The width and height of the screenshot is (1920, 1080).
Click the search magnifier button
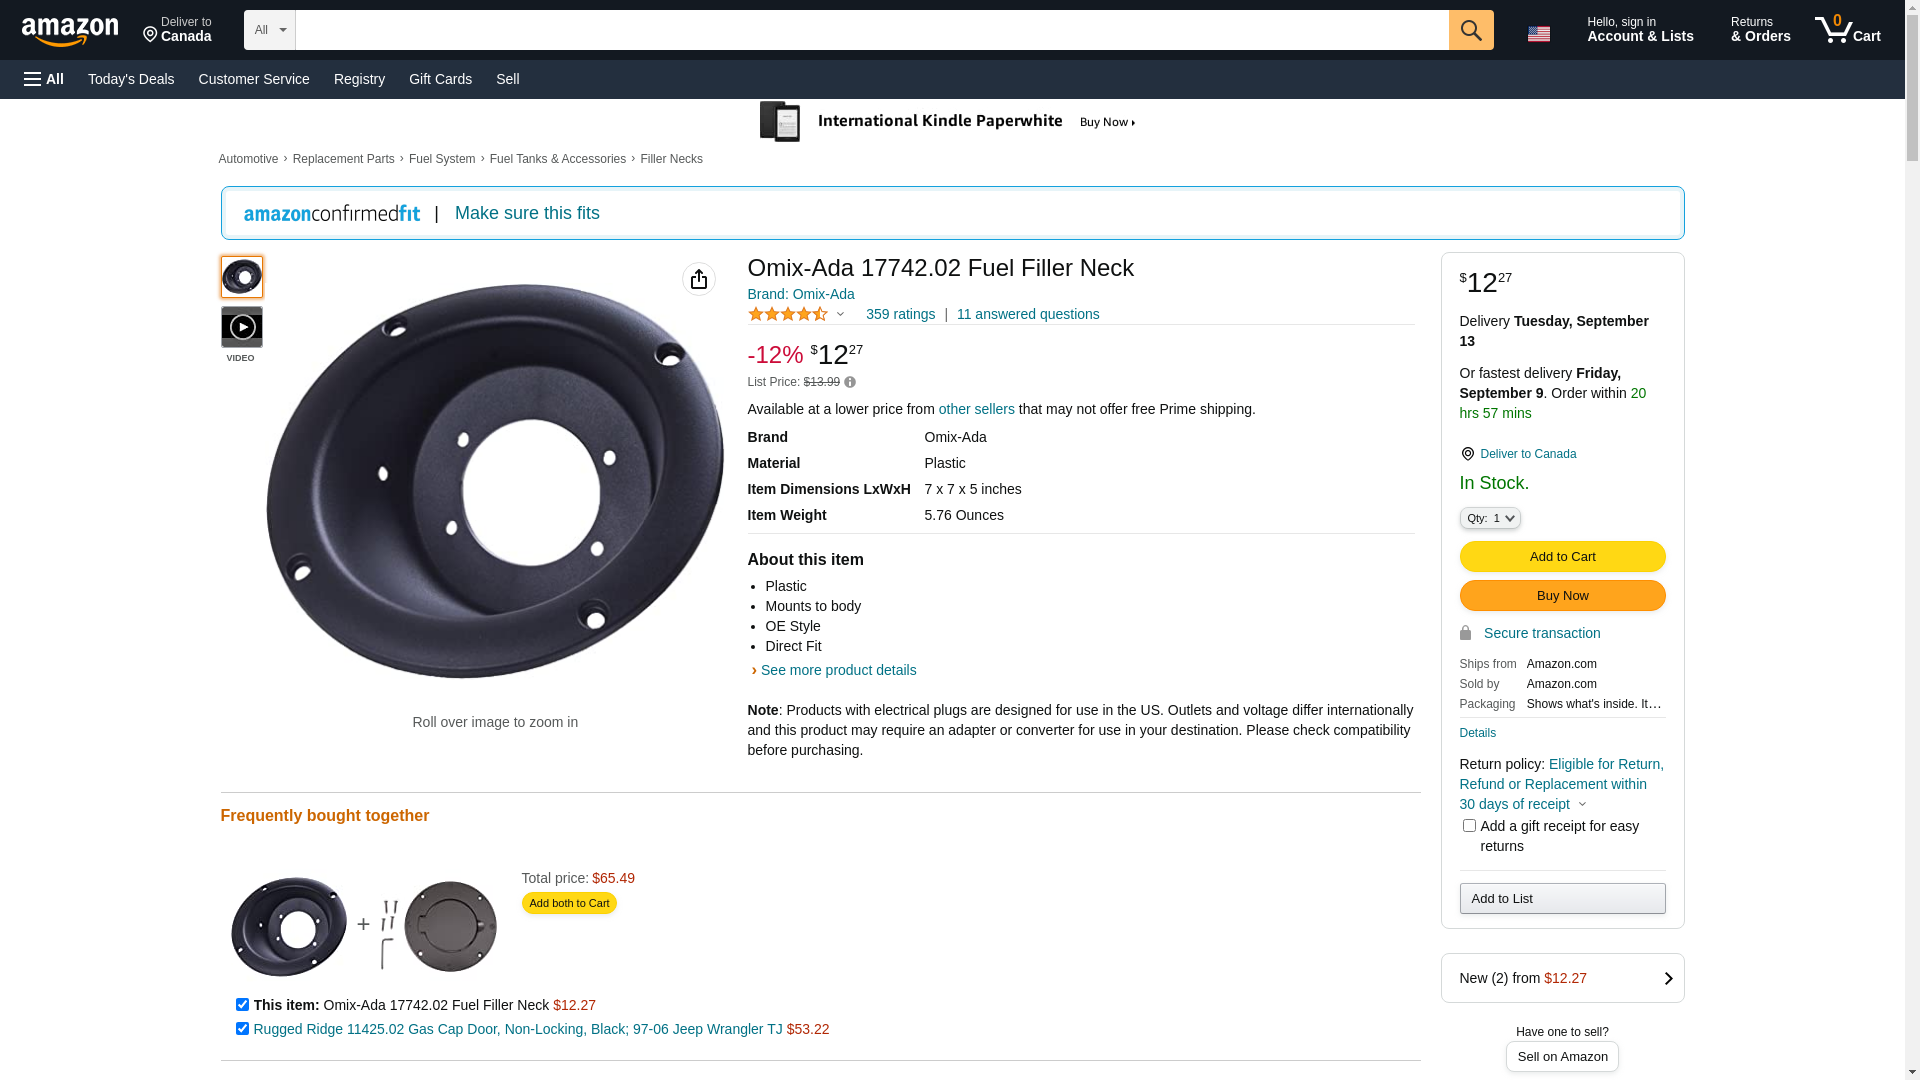[1470, 30]
